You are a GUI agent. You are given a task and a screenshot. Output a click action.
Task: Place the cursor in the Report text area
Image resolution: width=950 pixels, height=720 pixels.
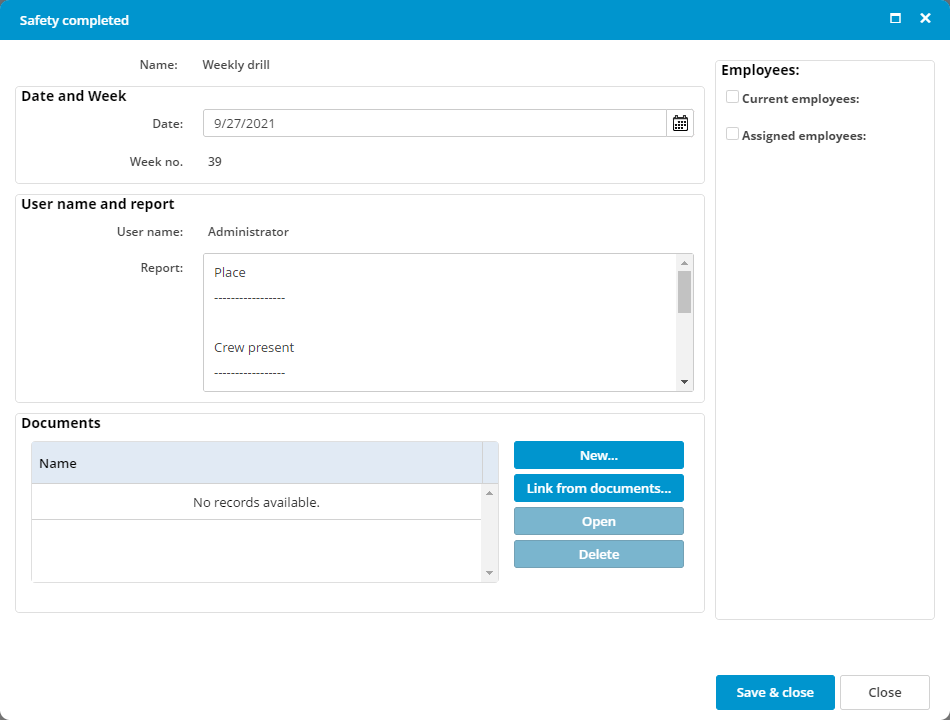(440, 322)
